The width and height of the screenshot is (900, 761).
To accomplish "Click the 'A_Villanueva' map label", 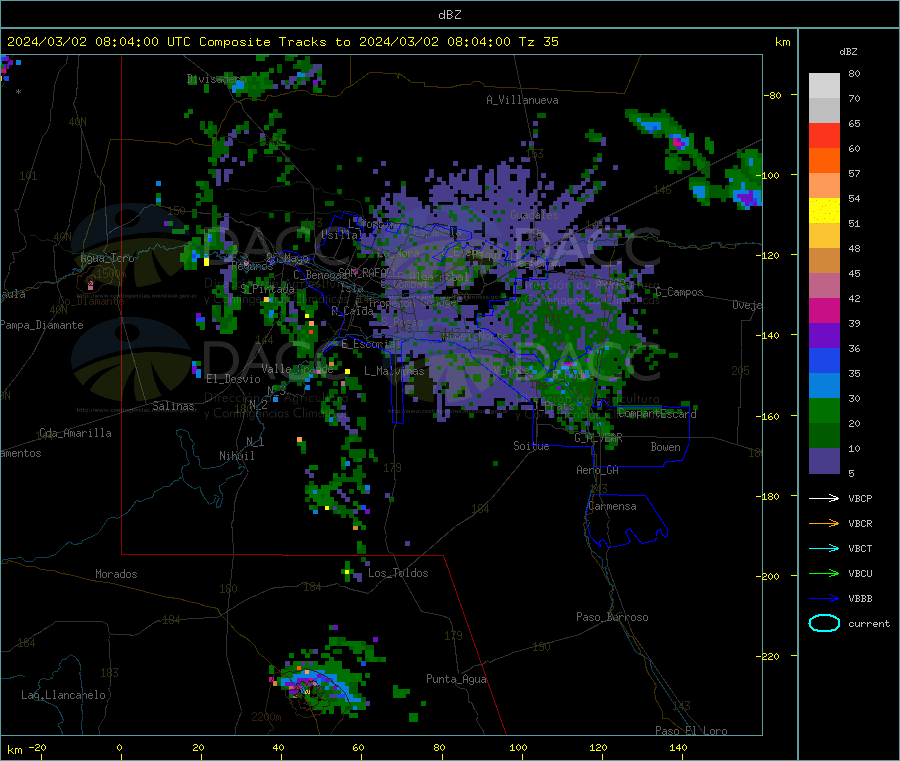I will click(x=522, y=100).
